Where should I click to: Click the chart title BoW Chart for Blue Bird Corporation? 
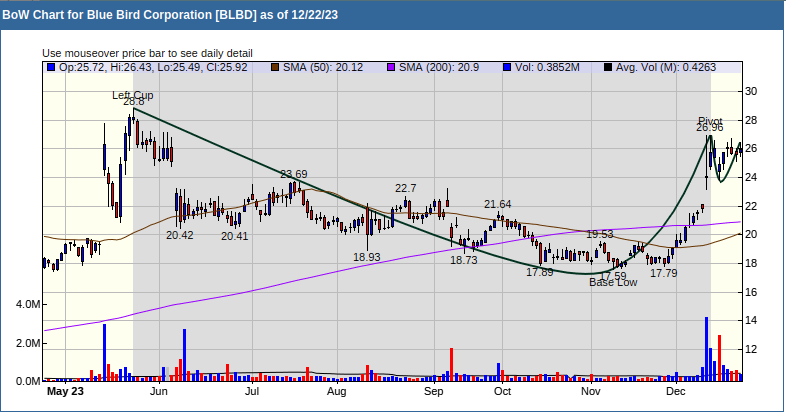(x=170, y=15)
